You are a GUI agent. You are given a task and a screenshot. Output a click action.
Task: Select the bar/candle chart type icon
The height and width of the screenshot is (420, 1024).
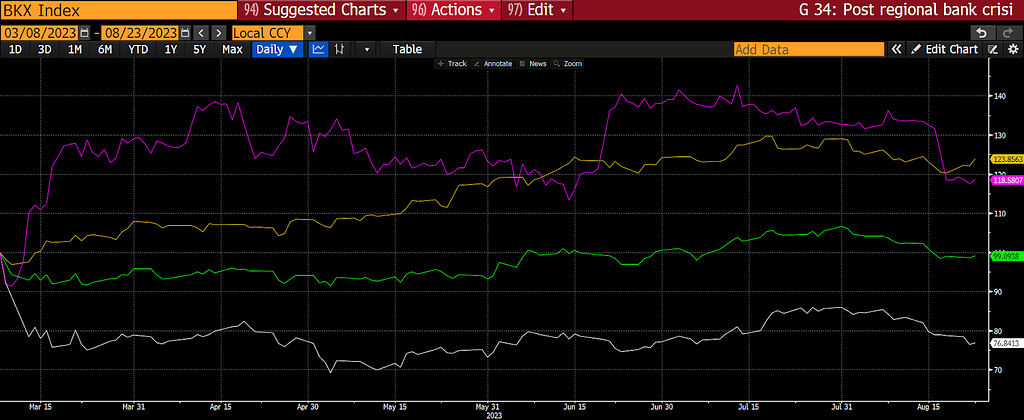pyautogui.click(x=340, y=49)
